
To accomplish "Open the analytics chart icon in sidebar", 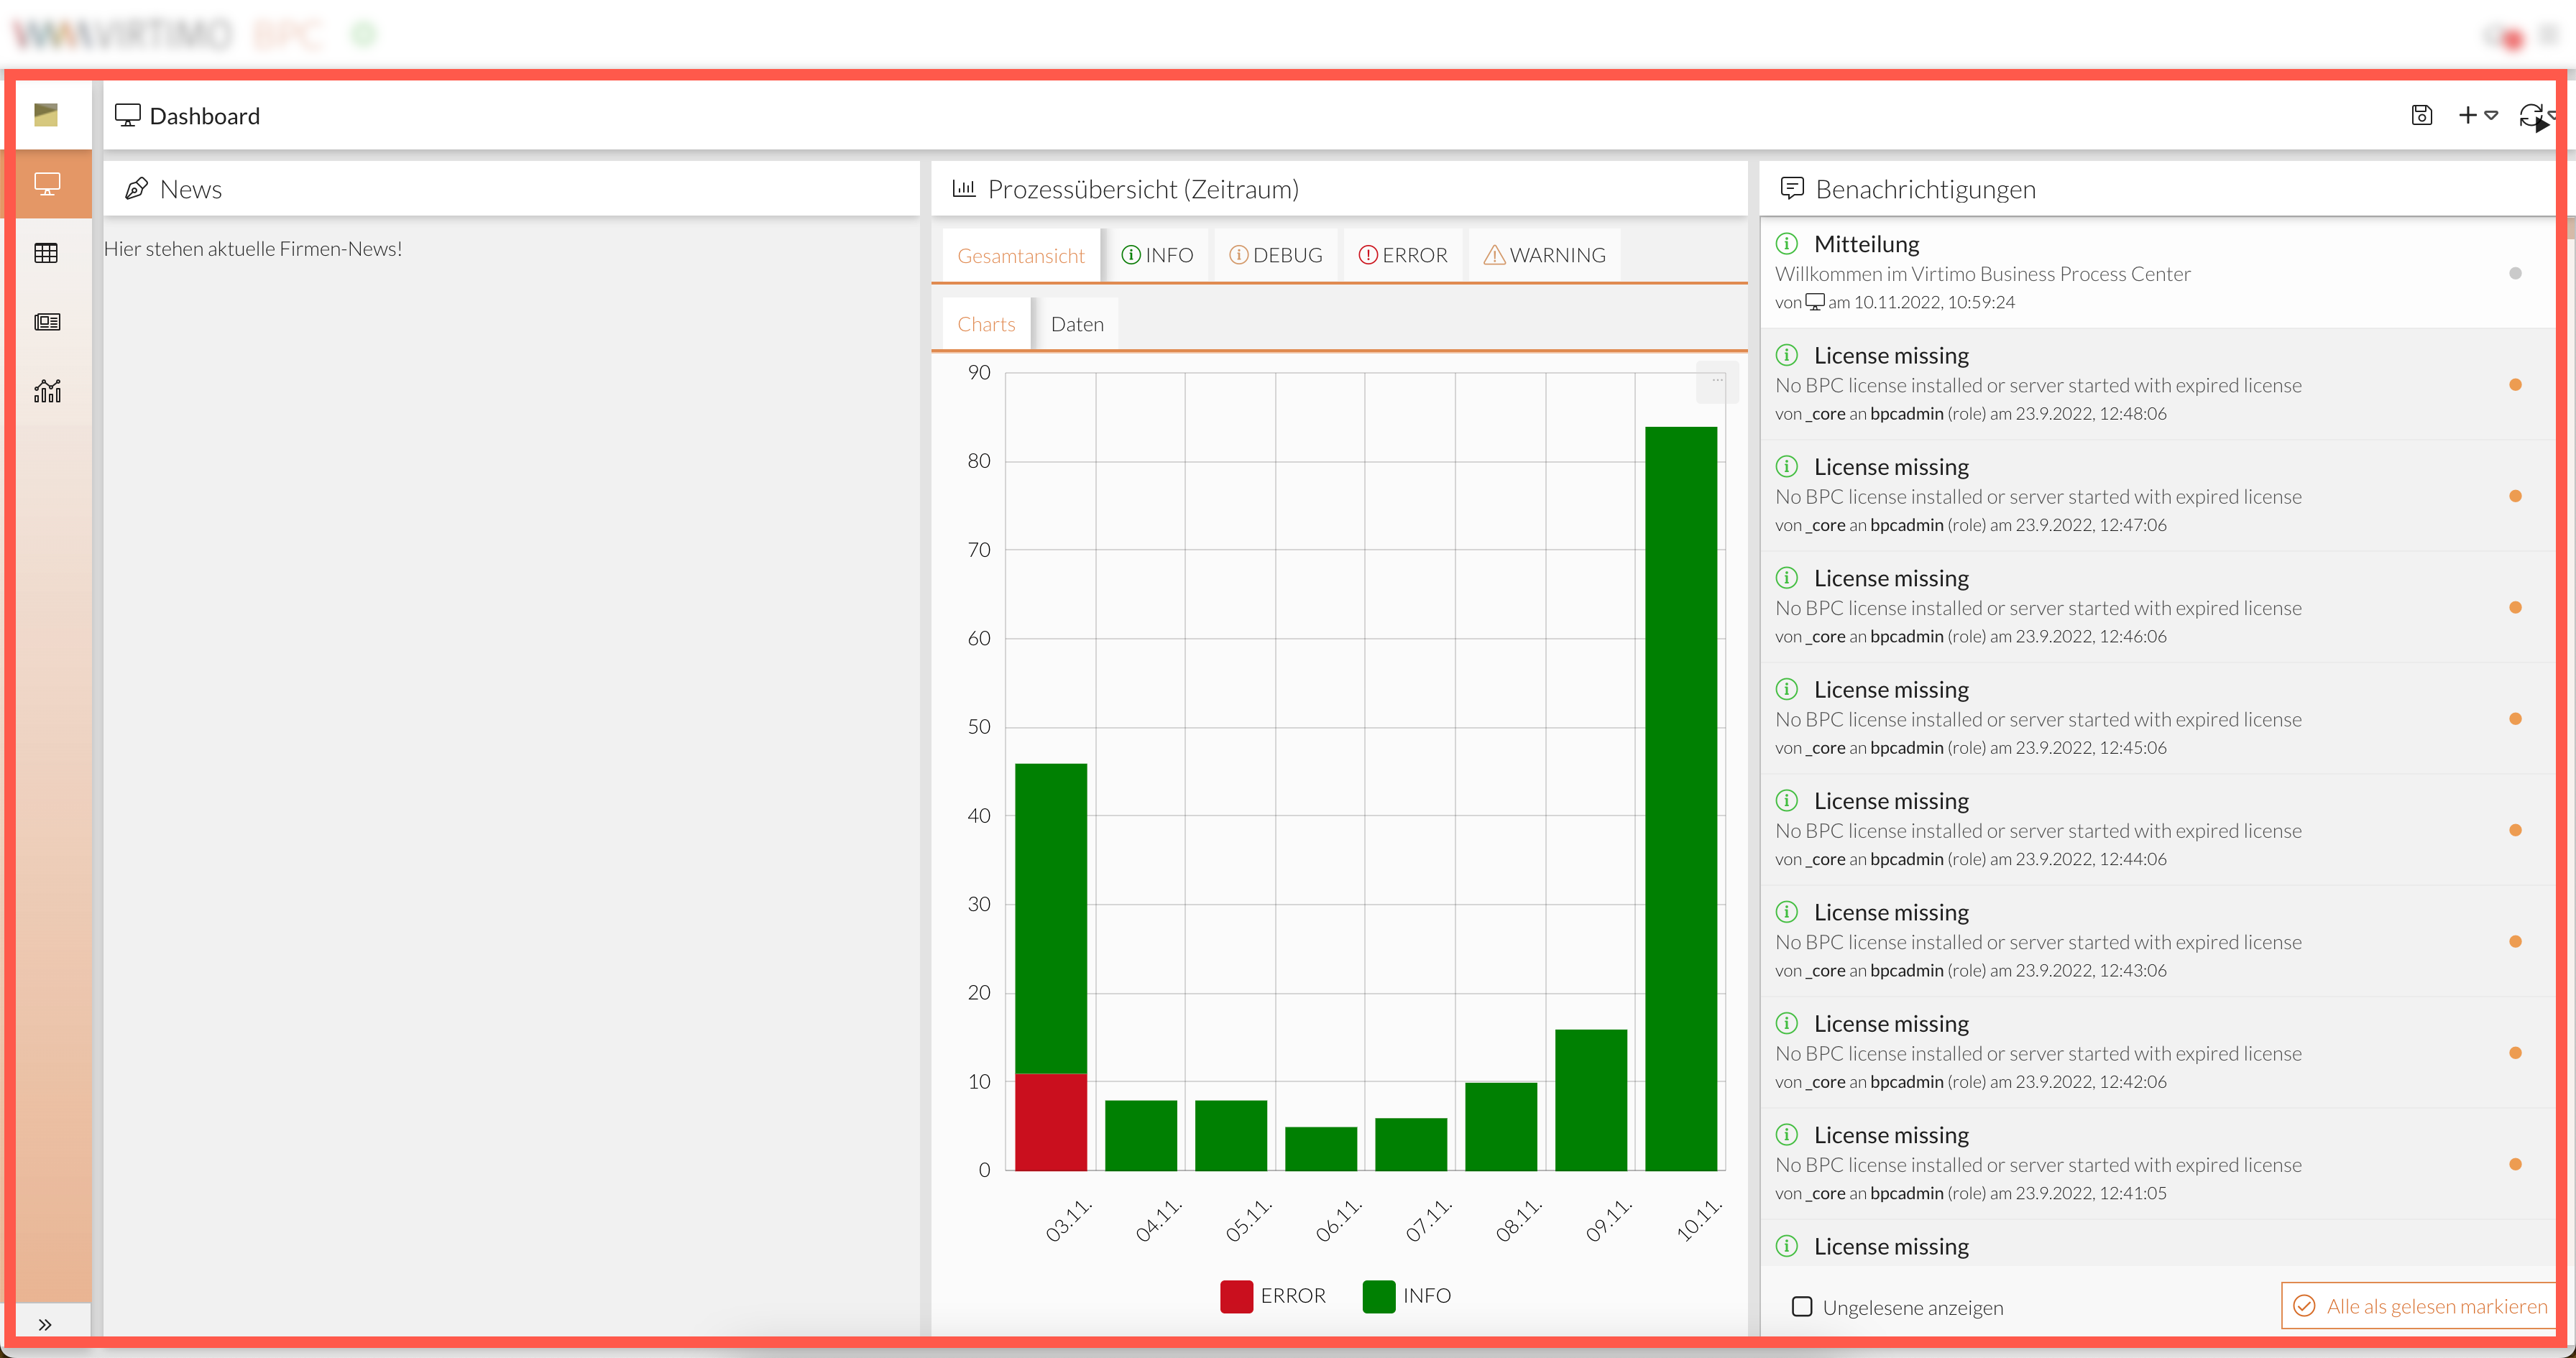I will coord(47,391).
